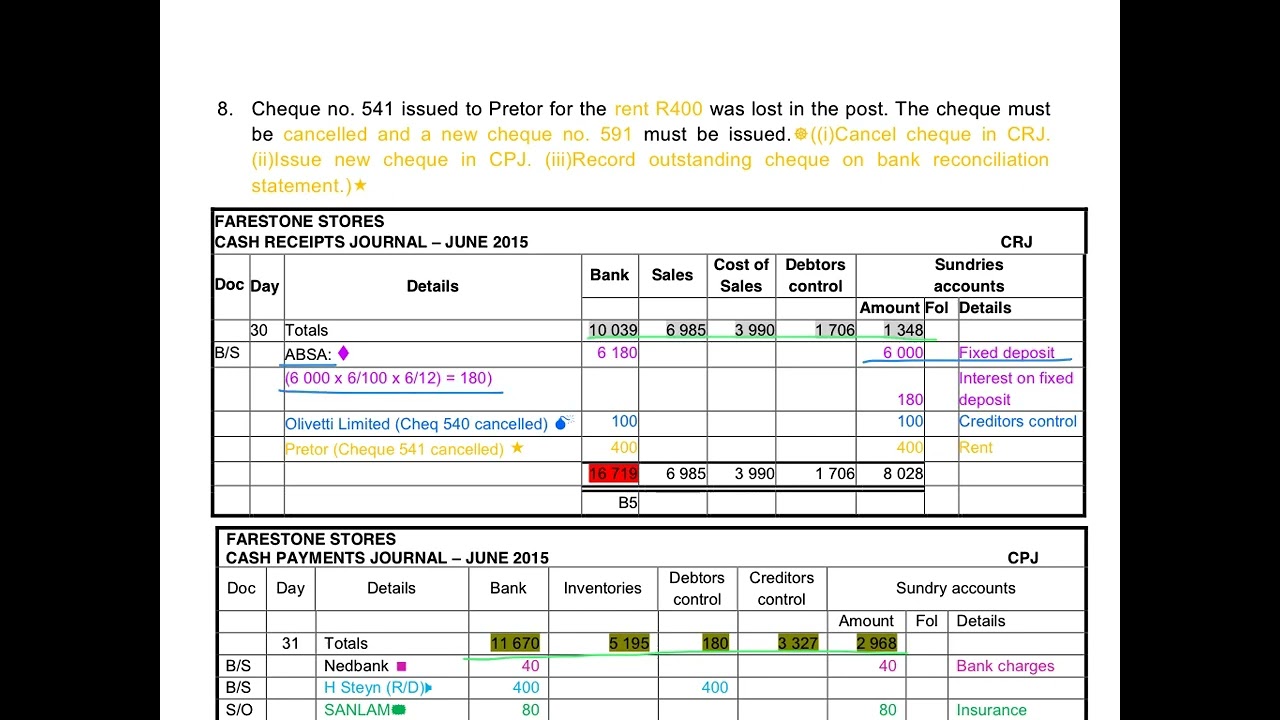Click the blue arrow after H Steyn (R/D)

pos(429,688)
